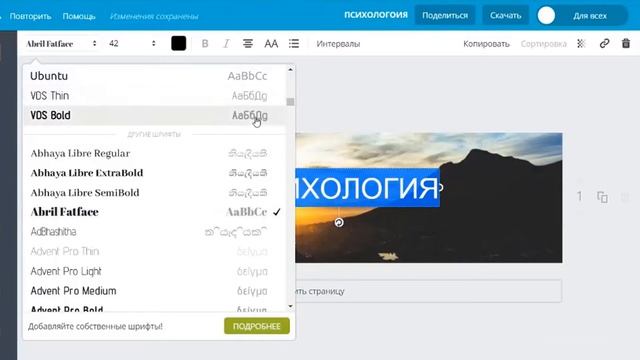This screenshot has width=640, height=360.
Task: Click the green ПОДРОБНЕЕ button
Action: pyautogui.click(x=257, y=326)
